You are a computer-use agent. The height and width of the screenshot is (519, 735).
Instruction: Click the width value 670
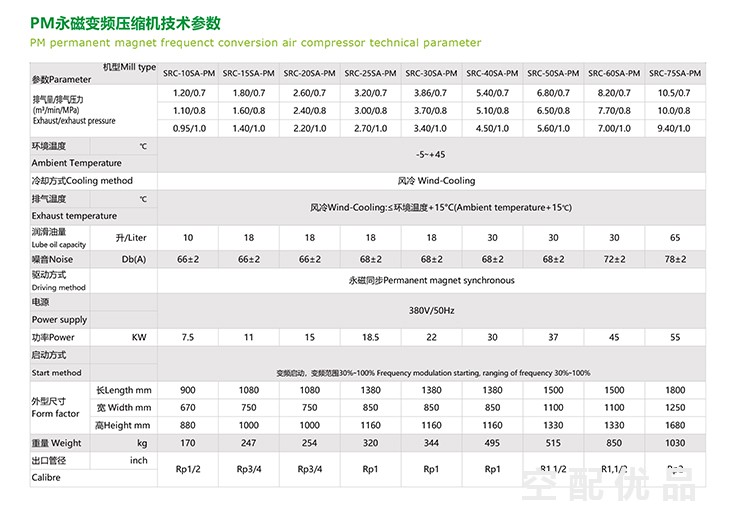pyautogui.click(x=188, y=408)
